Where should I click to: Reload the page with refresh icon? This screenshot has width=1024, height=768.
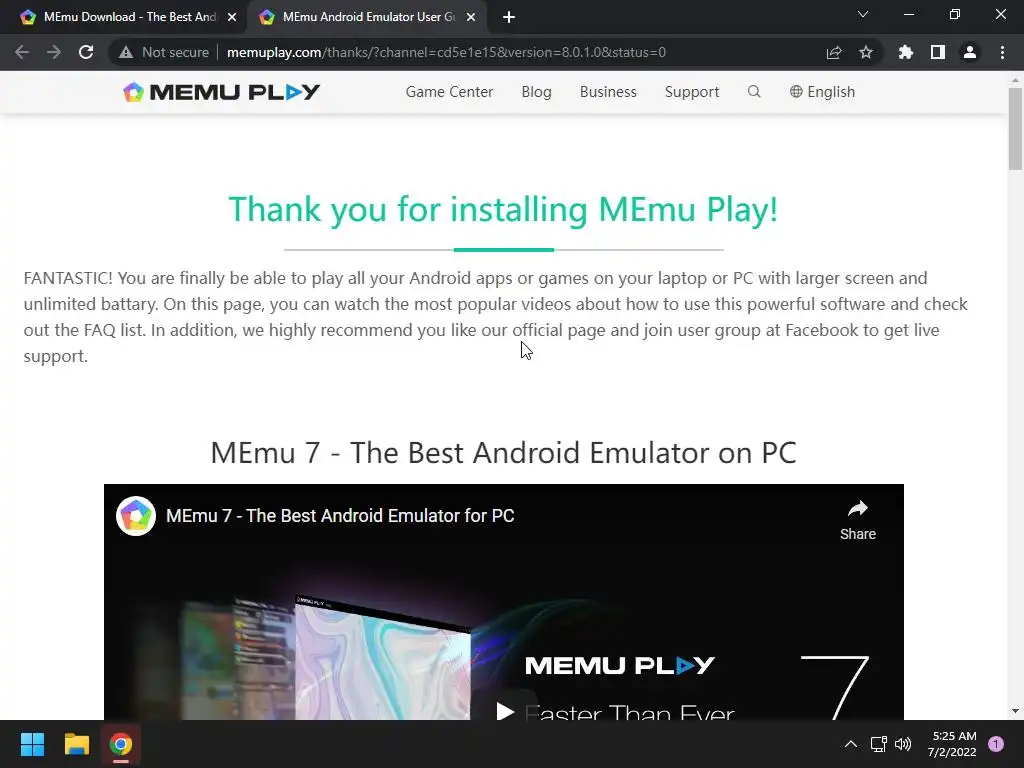click(x=86, y=52)
